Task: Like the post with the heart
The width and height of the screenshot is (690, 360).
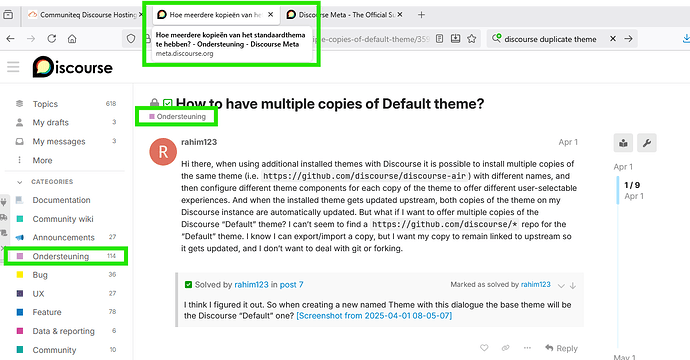Action: [x=484, y=348]
